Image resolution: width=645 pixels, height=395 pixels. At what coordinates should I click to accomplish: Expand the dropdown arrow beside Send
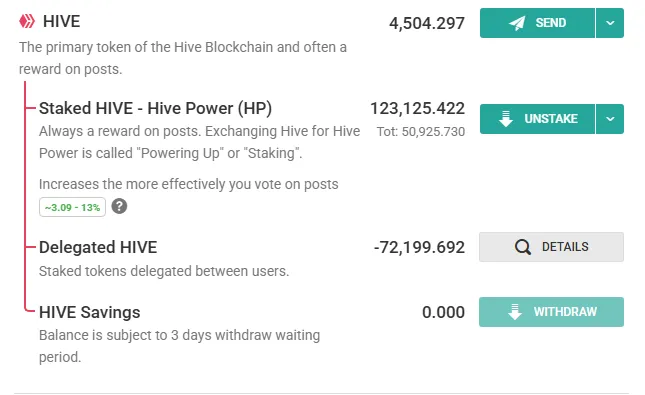pyautogui.click(x=610, y=23)
